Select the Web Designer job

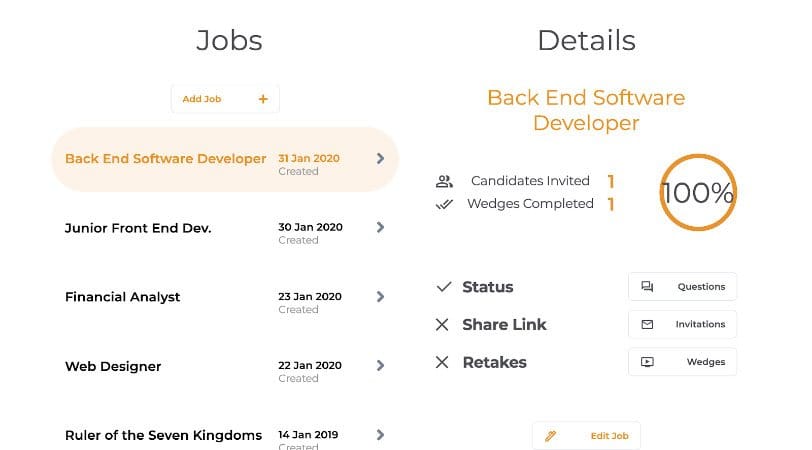tap(113, 366)
